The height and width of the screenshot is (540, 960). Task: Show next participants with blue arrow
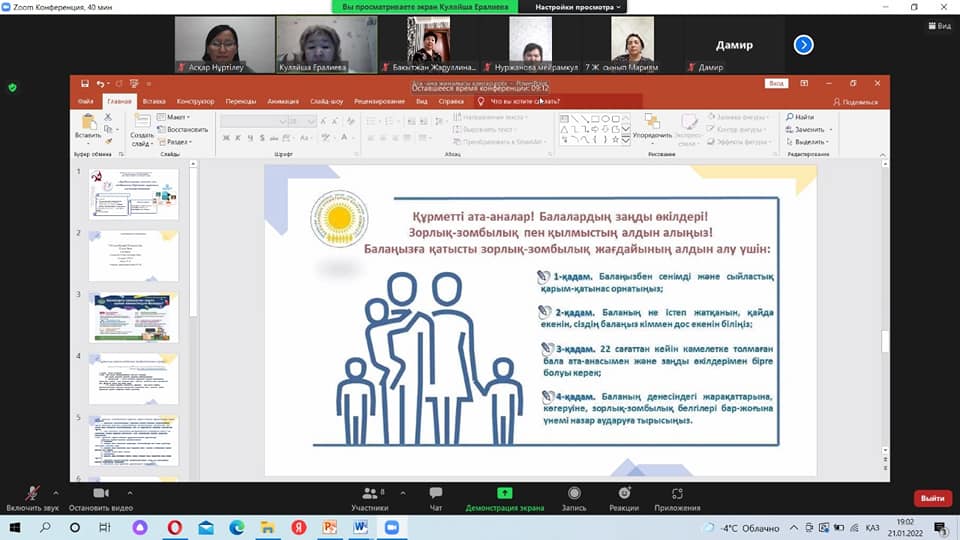[x=804, y=44]
